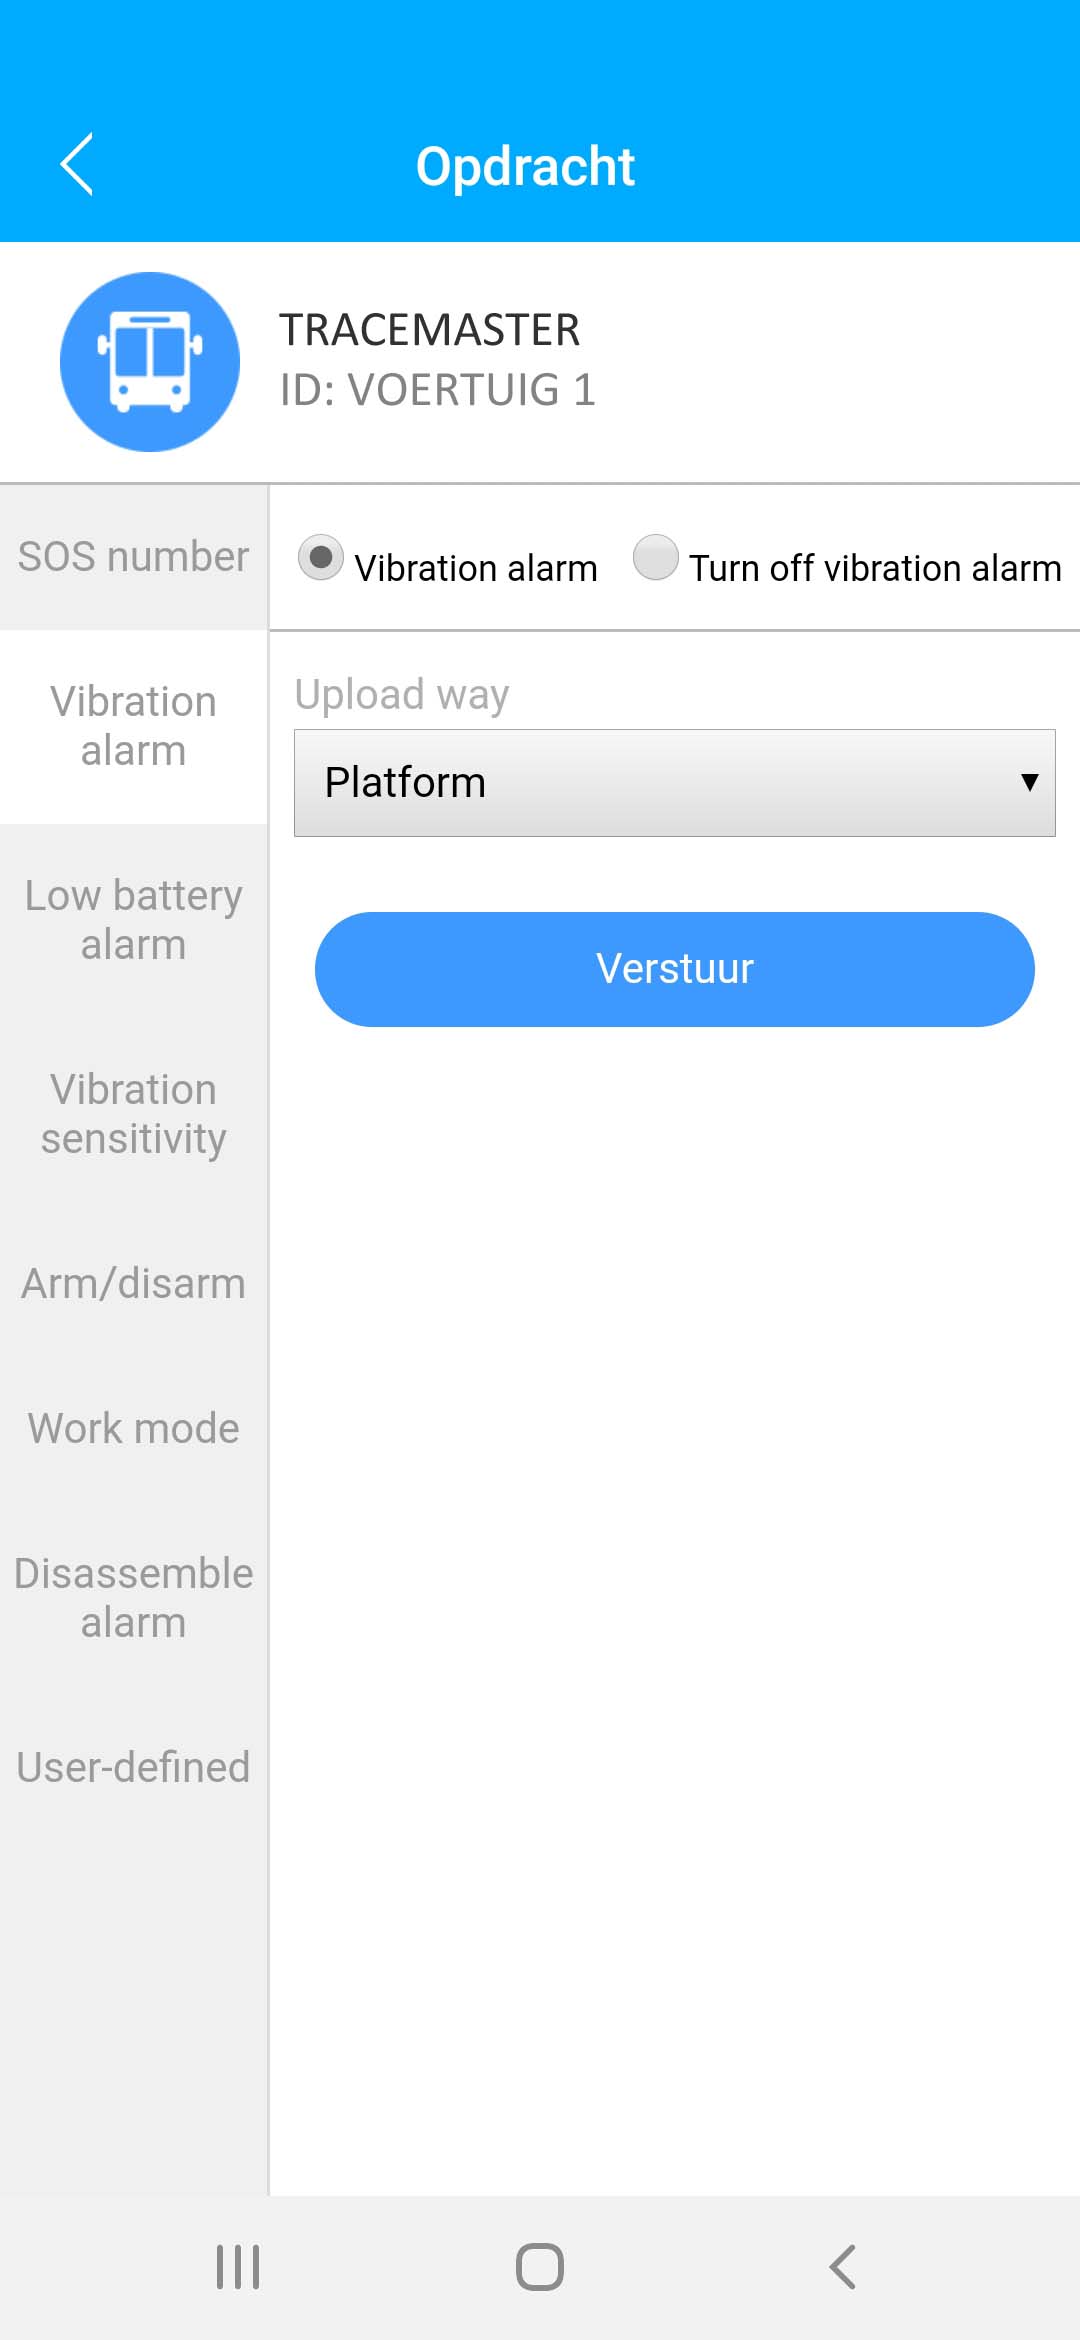The width and height of the screenshot is (1080, 2340).
Task: Select the Vibration alarm radio button
Action: [321, 558]
